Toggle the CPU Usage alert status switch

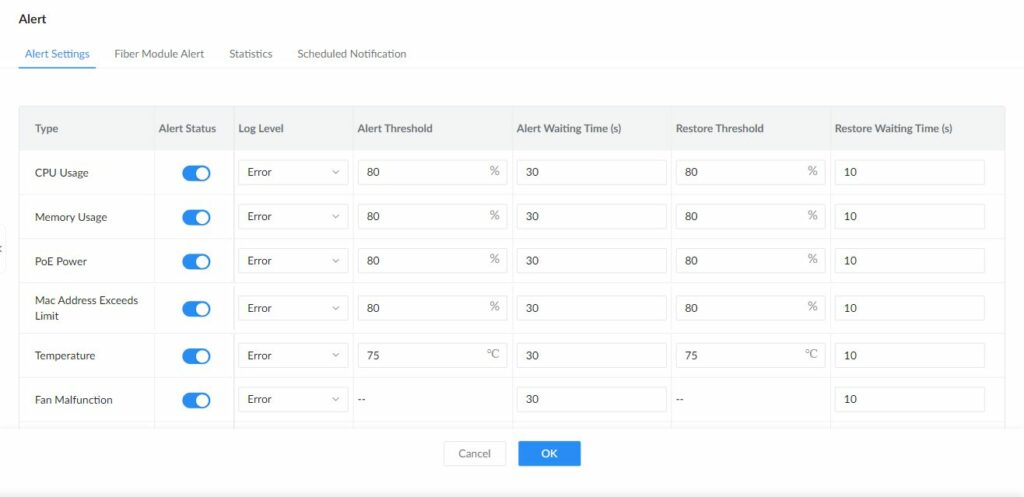[196, 173]
